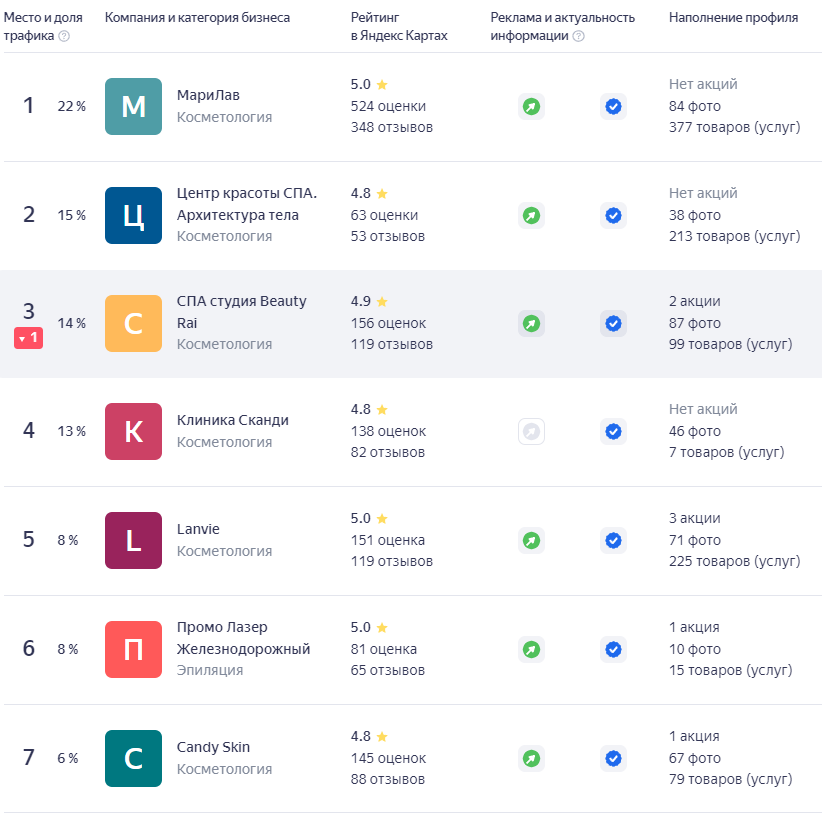The height and width of the screenshot is (822, 822).
Task: Click the green ad icon for Candy Skin
Action: (531, 759)
